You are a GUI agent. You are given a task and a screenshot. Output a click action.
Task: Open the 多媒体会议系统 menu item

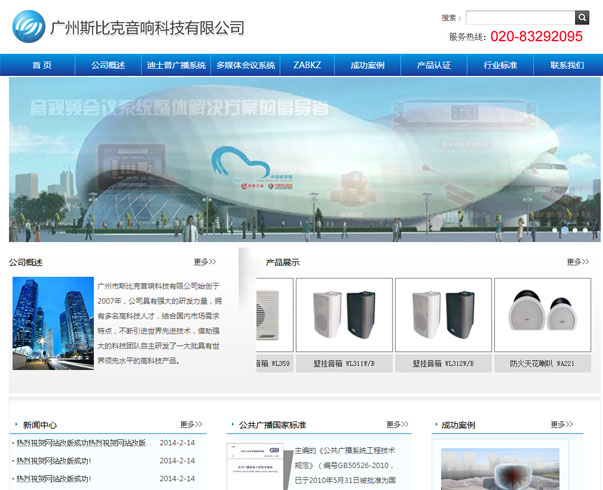pos(245,65)
